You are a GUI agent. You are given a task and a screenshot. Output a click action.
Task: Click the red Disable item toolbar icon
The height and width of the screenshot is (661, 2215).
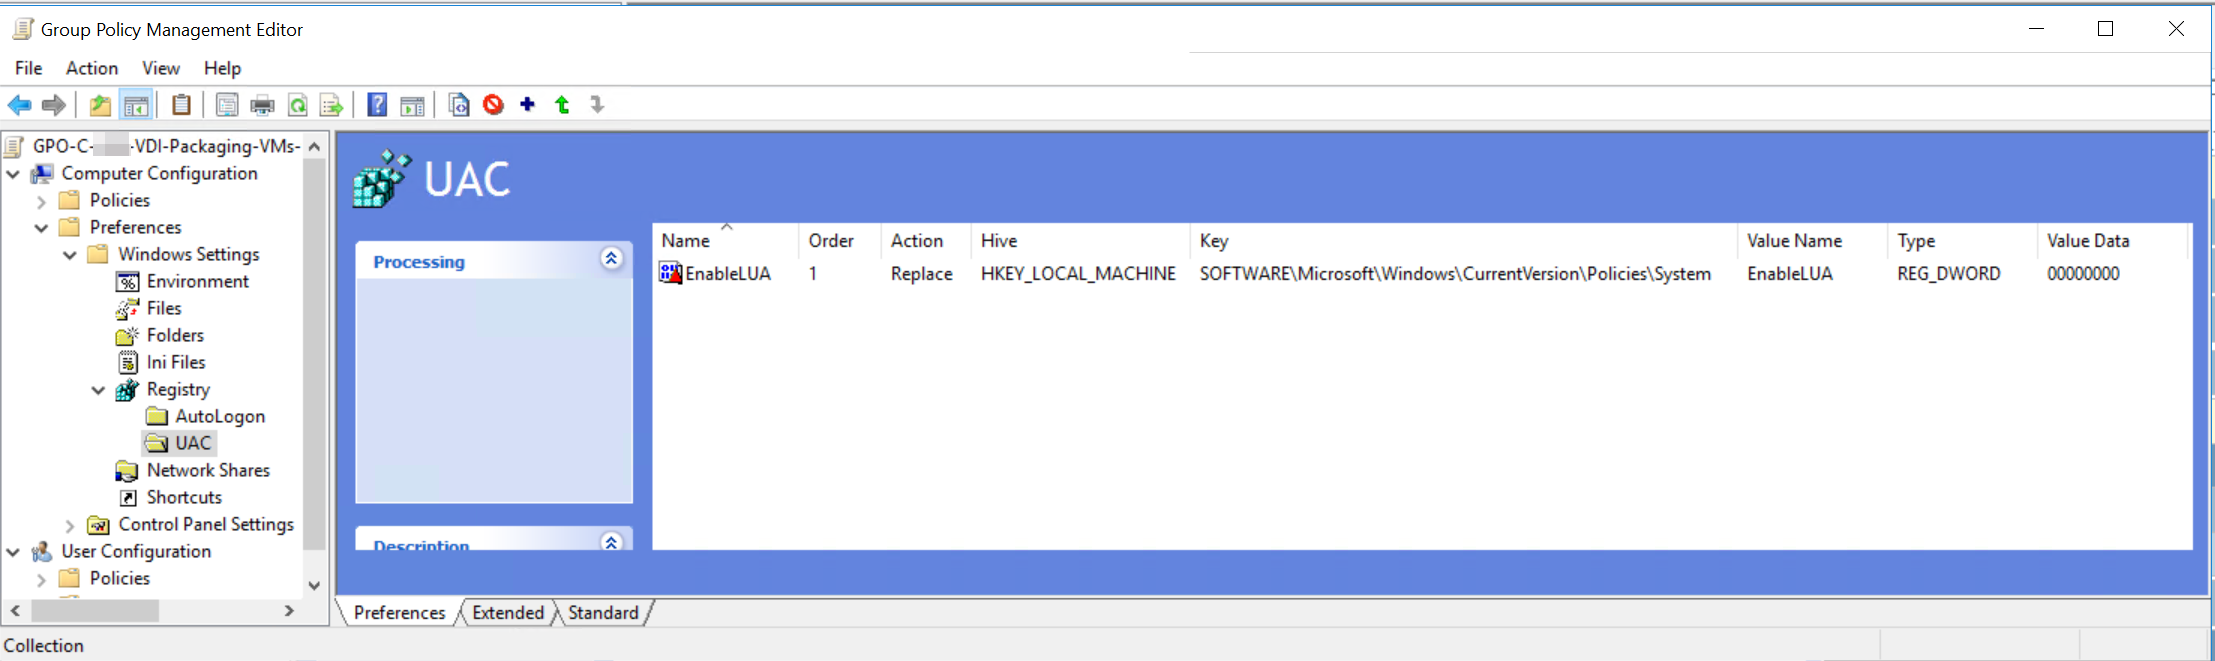[x=493, y=105]
